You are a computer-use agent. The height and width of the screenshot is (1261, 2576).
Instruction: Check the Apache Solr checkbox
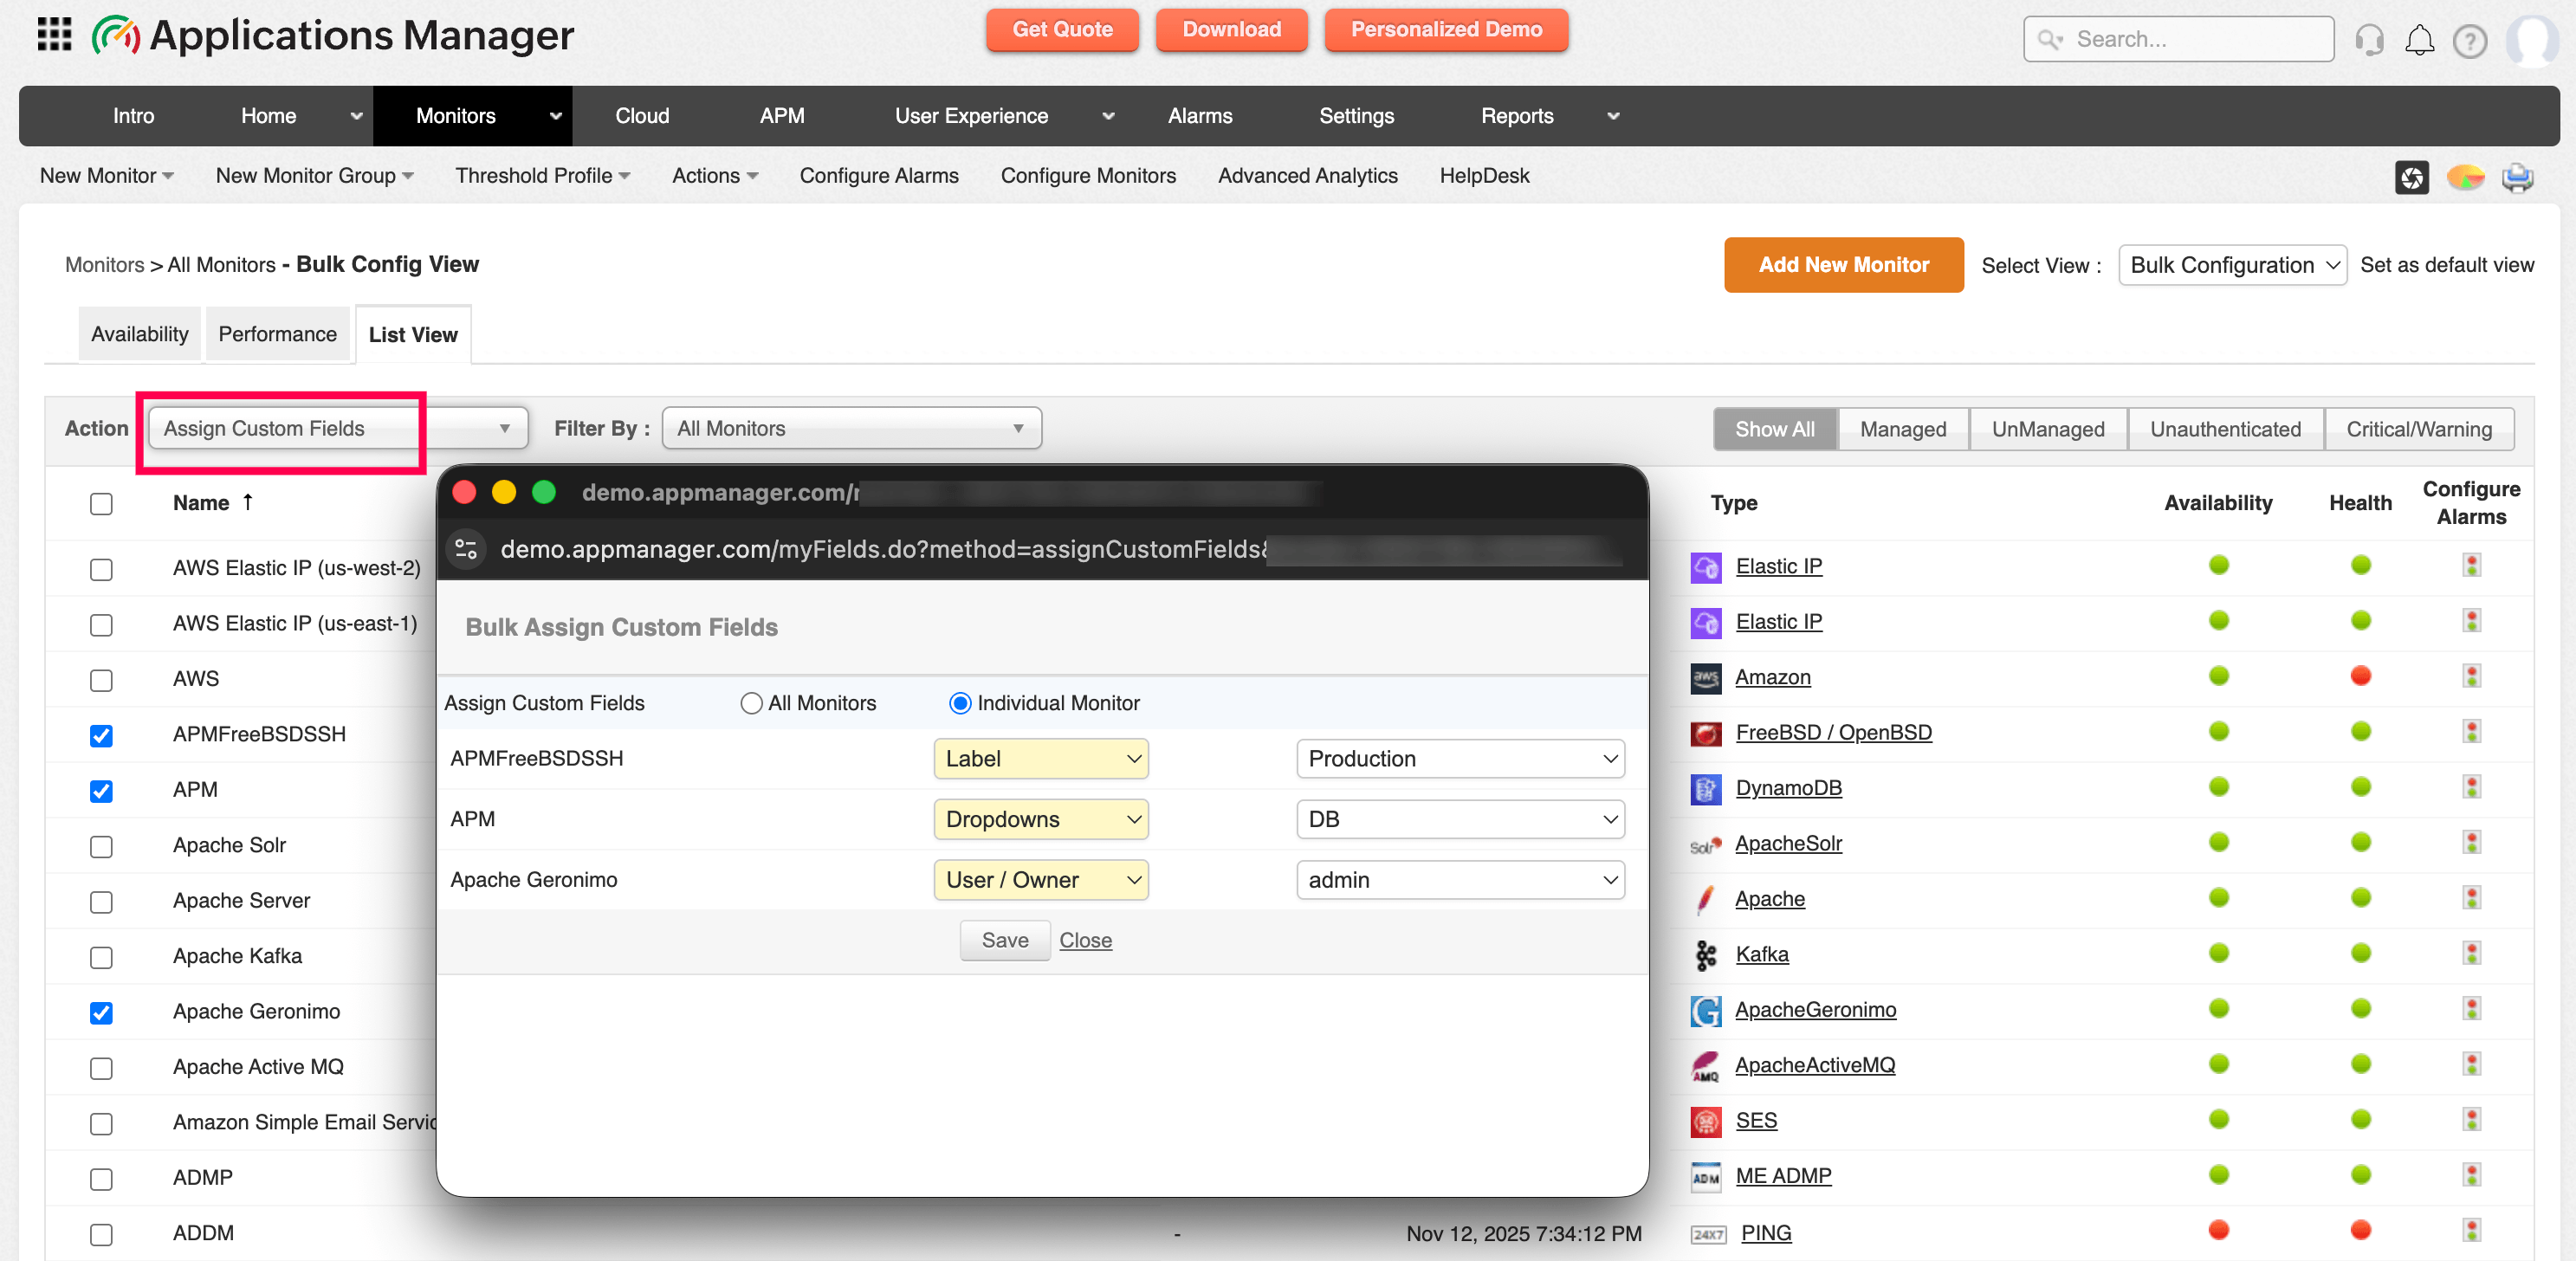click(101, 847)
